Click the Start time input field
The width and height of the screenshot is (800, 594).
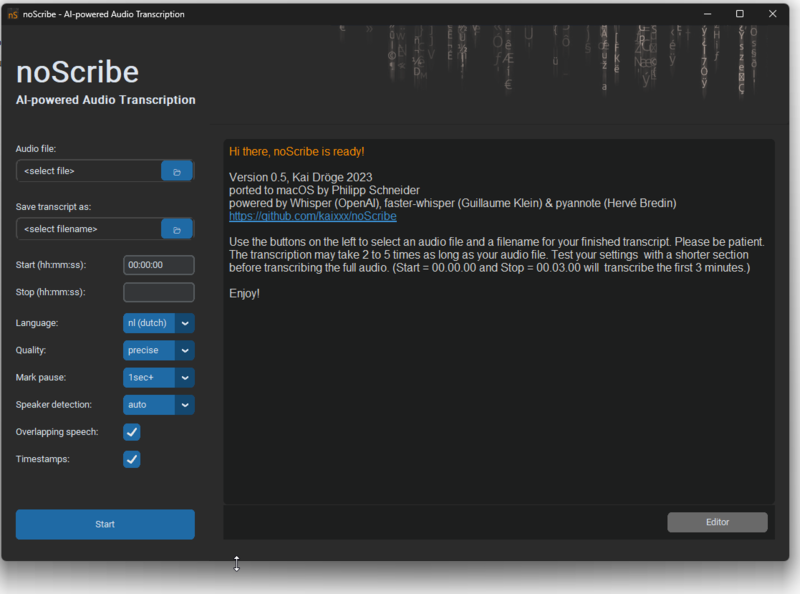pos(158,265)
